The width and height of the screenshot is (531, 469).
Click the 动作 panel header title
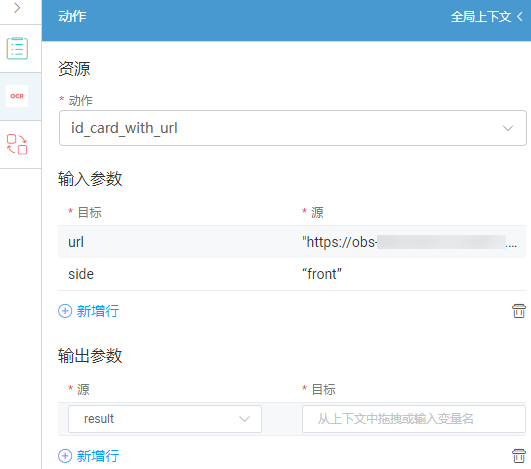point(72,16)
